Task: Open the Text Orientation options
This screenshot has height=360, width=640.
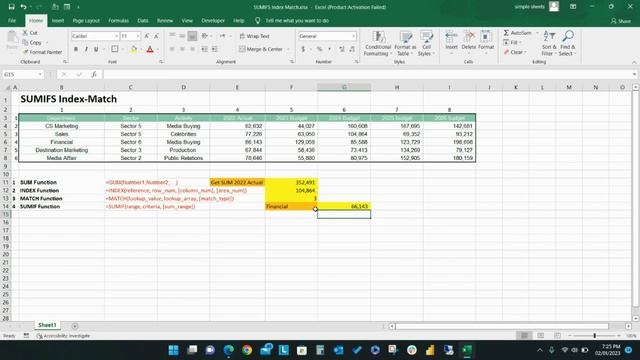Action: (205, 36)
